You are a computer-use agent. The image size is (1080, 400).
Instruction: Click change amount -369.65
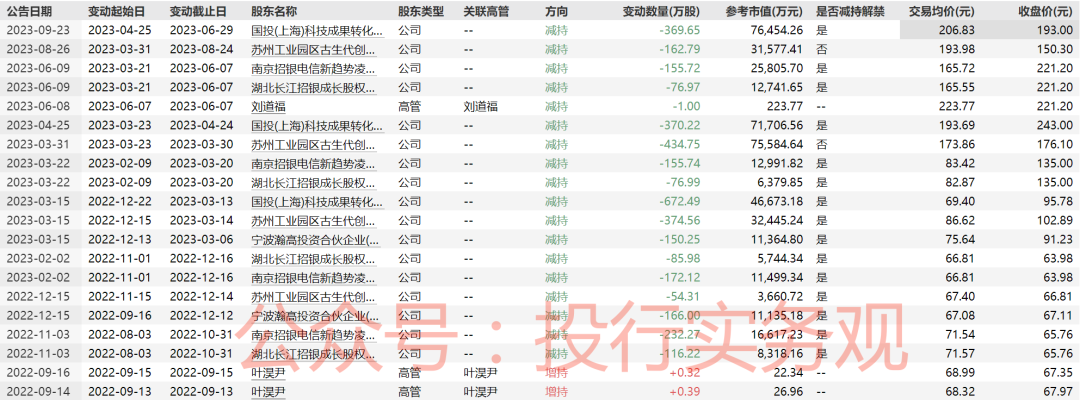click(679, 30)
